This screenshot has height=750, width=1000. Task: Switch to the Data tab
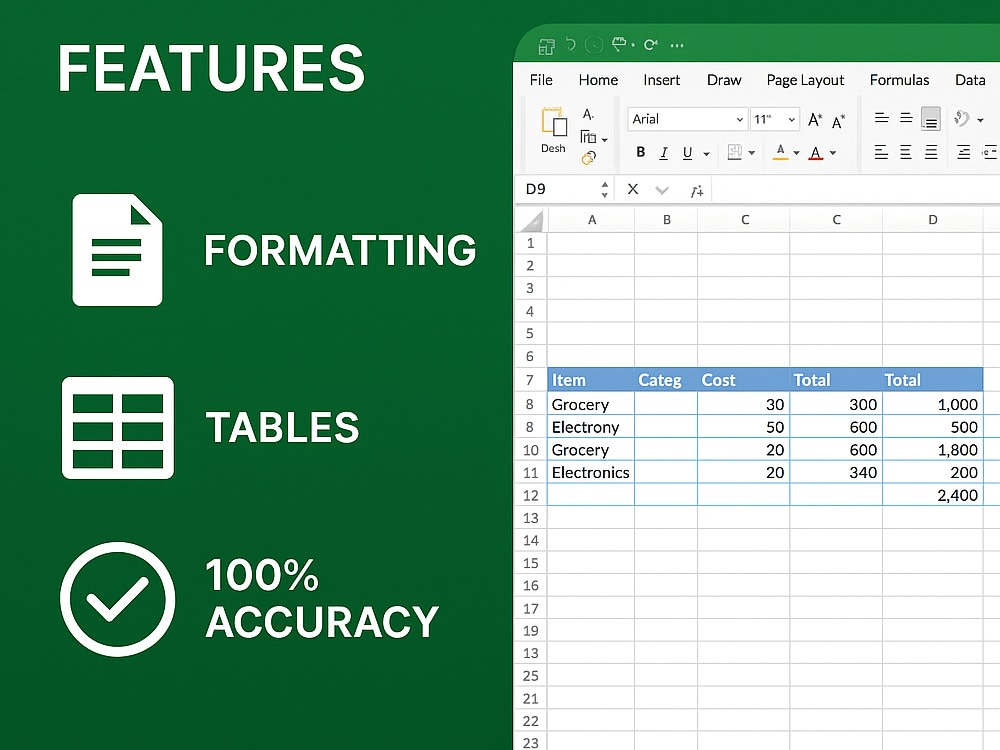click(x=970, y=80)
